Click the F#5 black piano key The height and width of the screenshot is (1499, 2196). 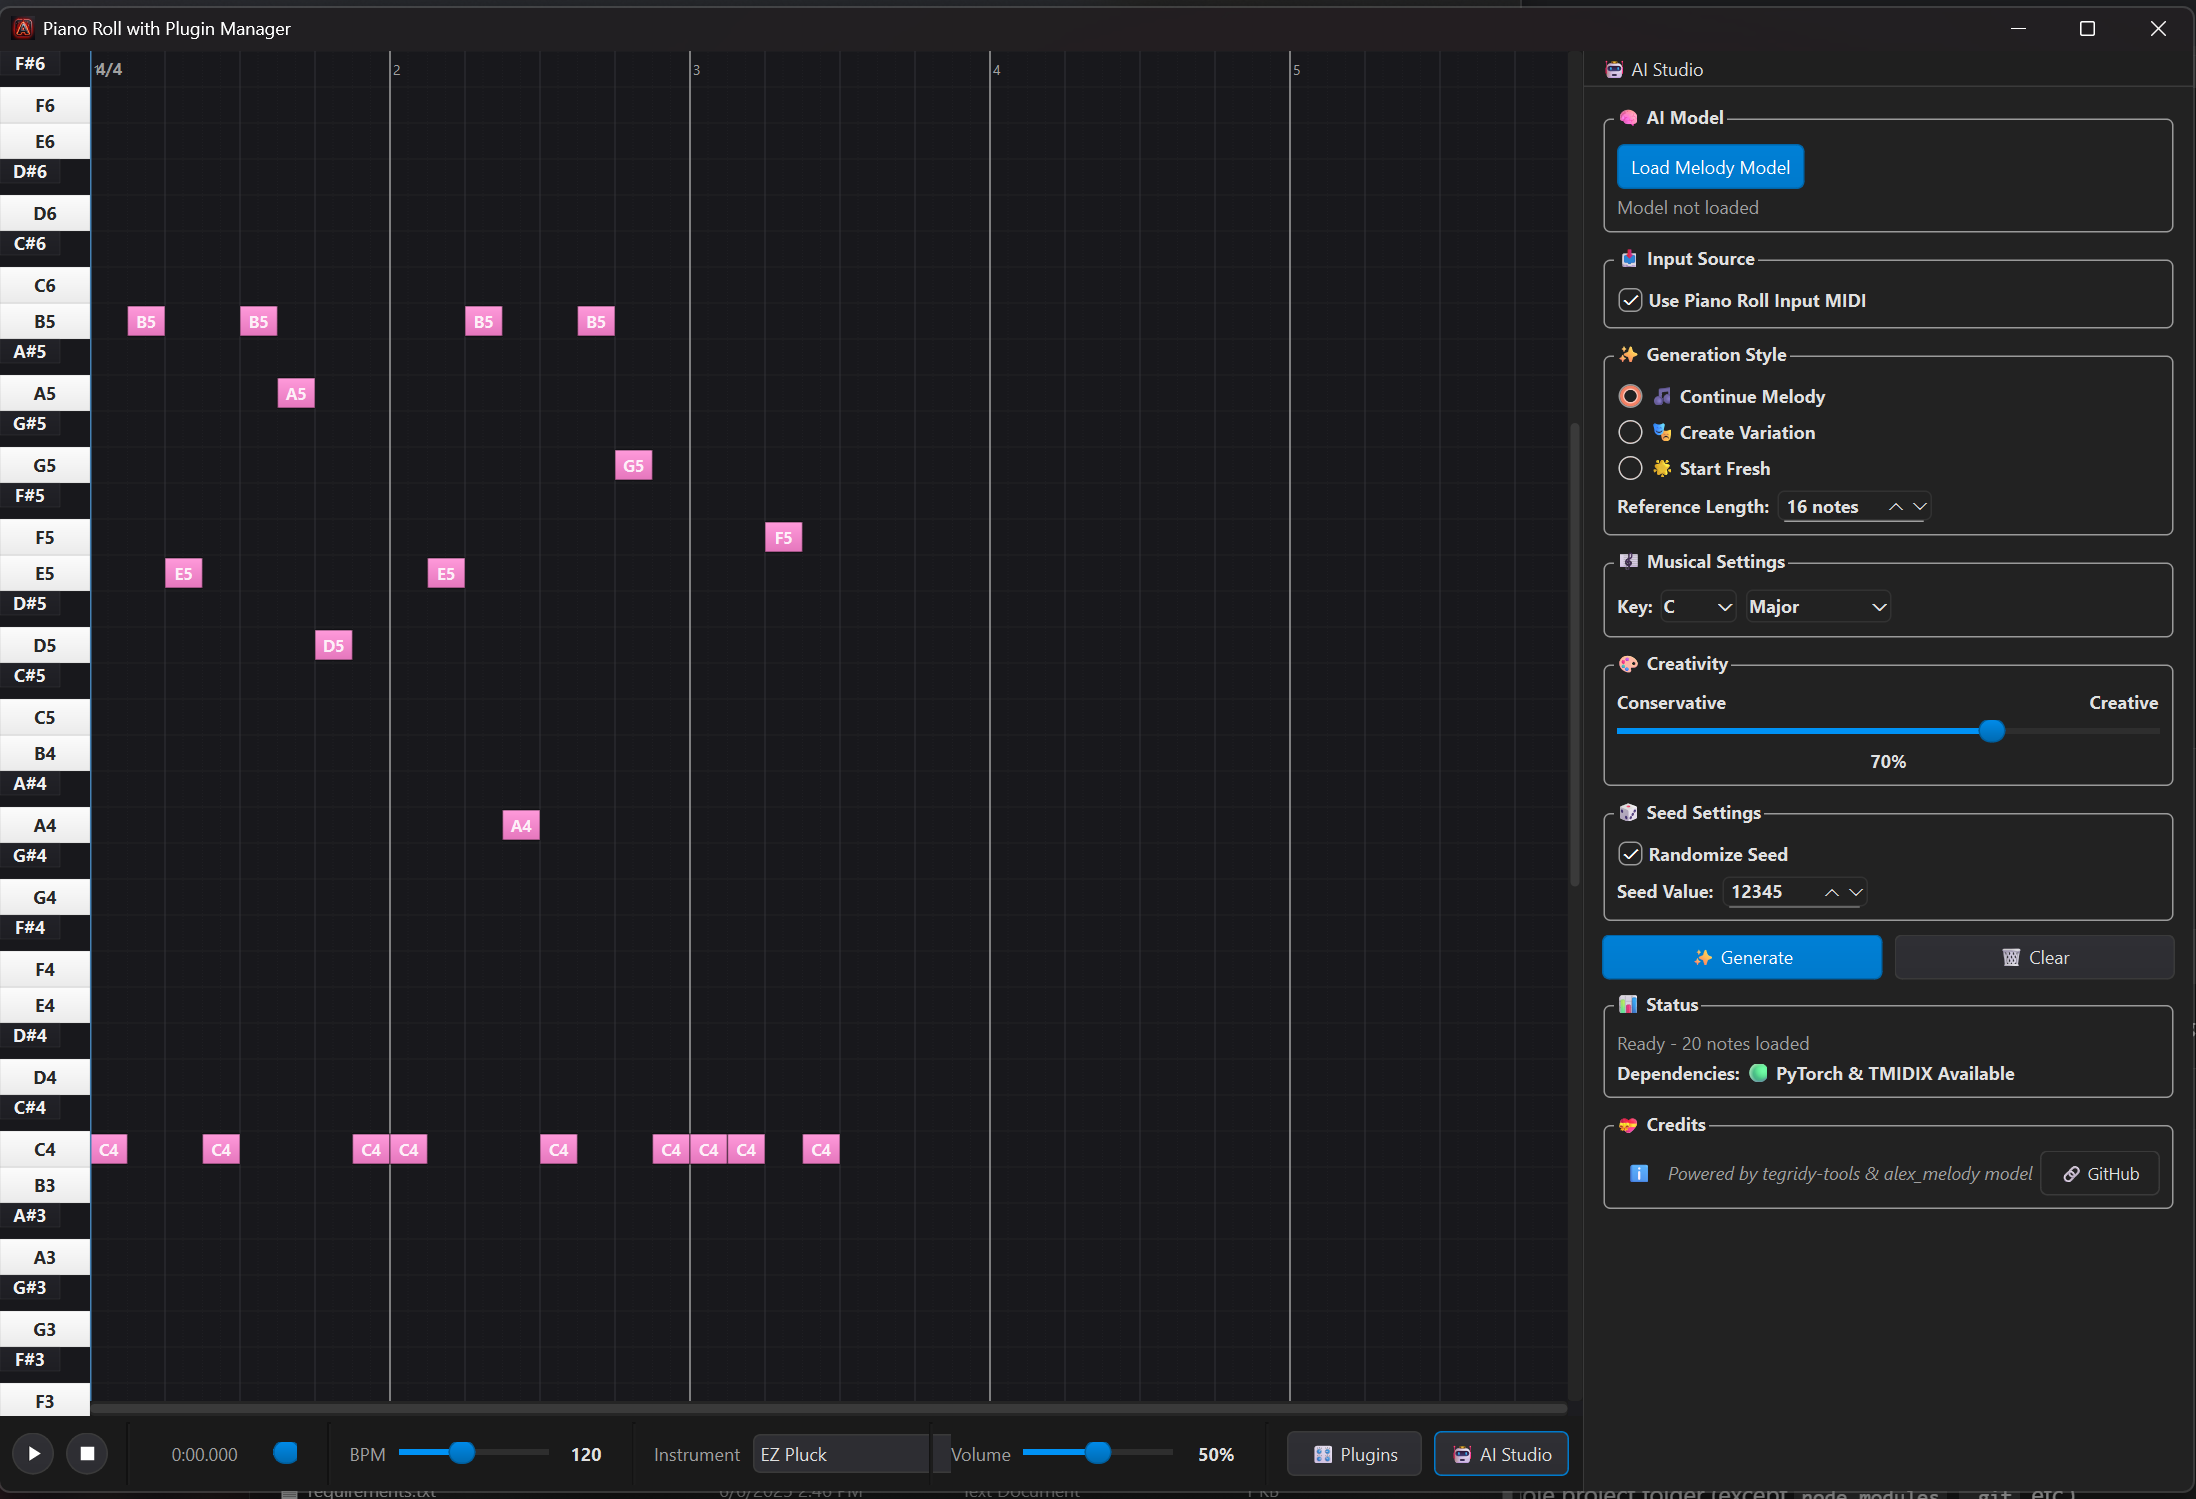tap(30, 495)
